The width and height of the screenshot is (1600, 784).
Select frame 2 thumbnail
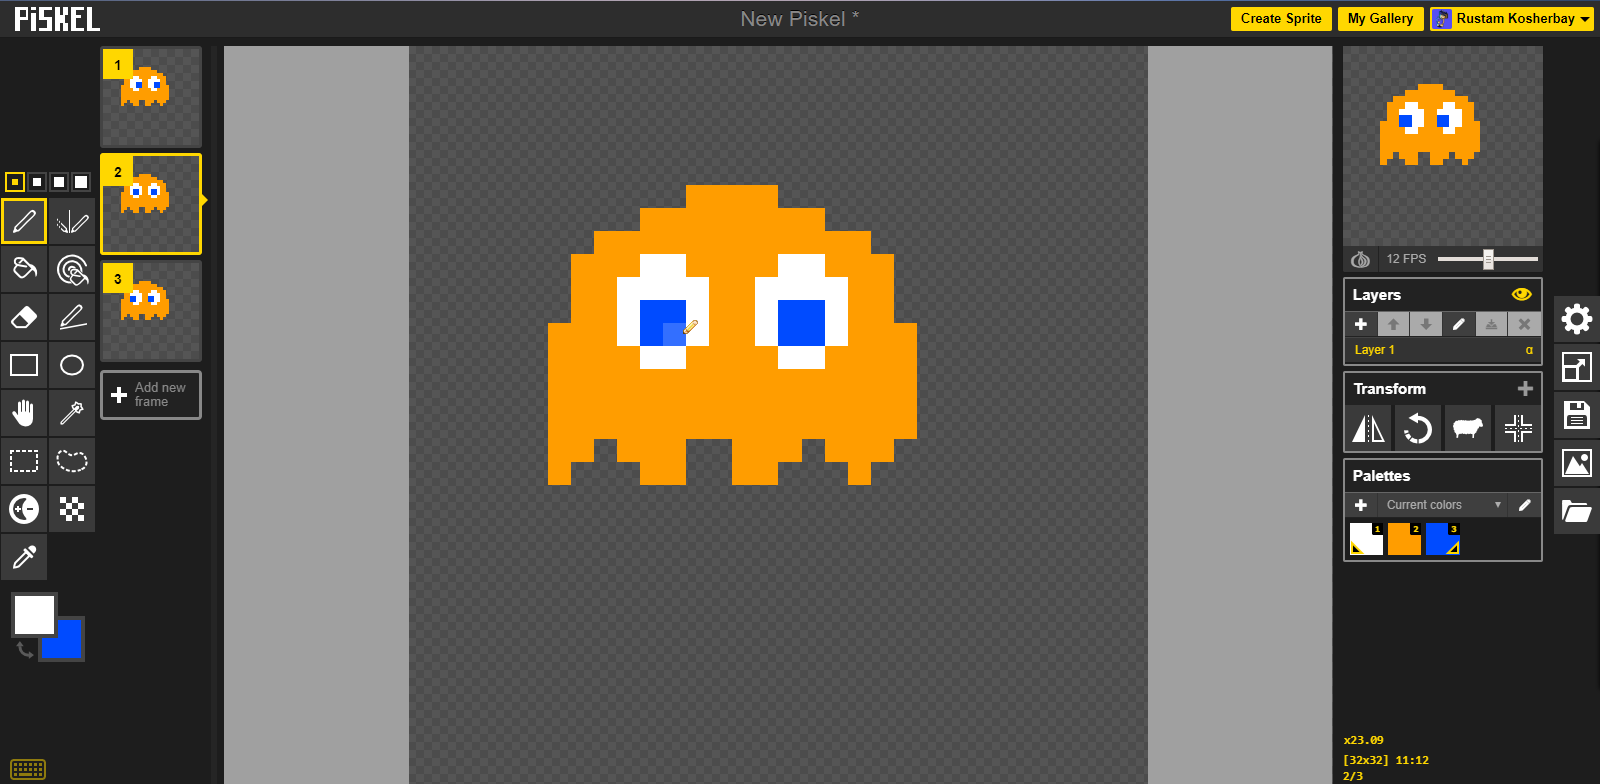(151, 204)
